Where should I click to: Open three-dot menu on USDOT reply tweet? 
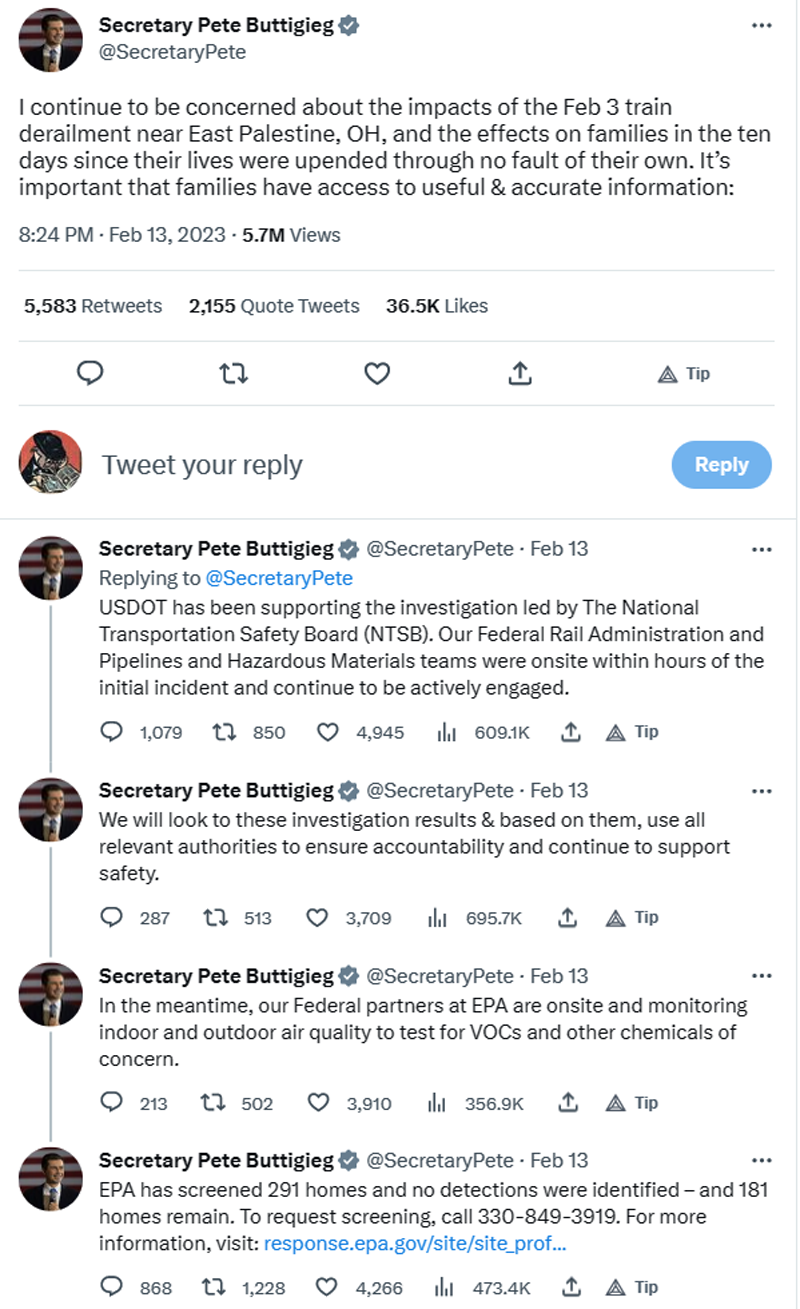(x=762, y=549)
